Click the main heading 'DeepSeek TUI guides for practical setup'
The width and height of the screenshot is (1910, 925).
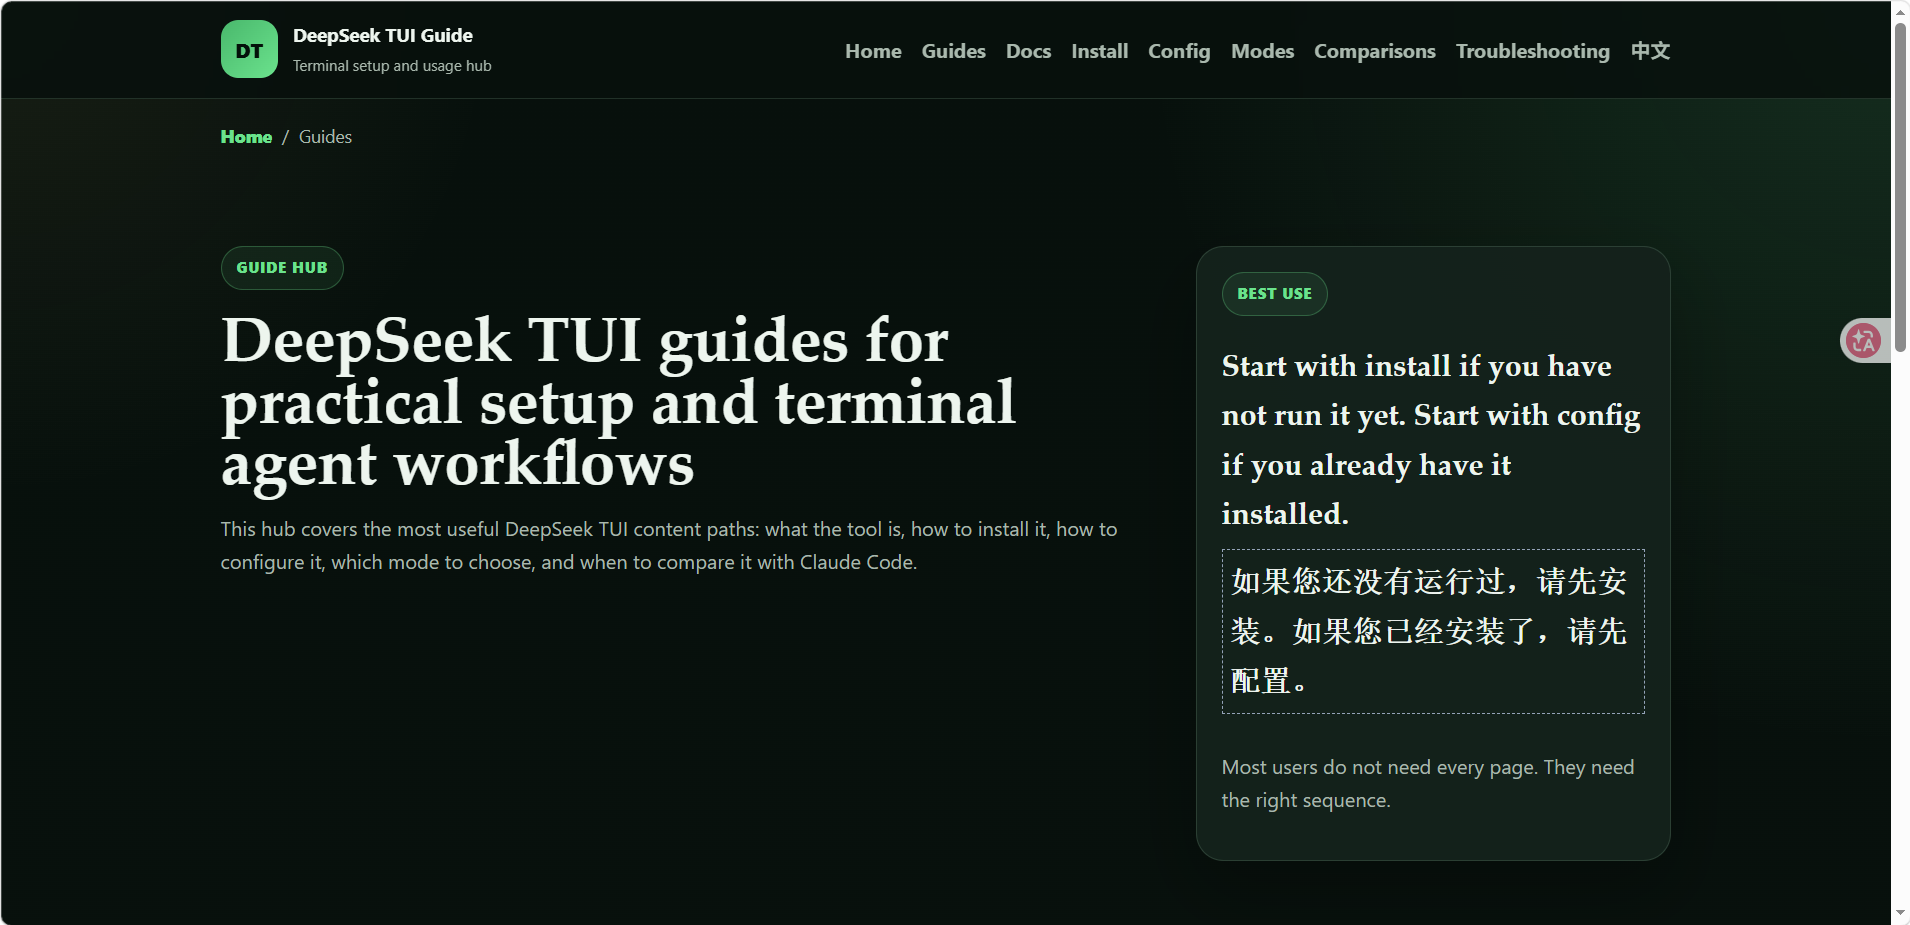tap(618, 402)
